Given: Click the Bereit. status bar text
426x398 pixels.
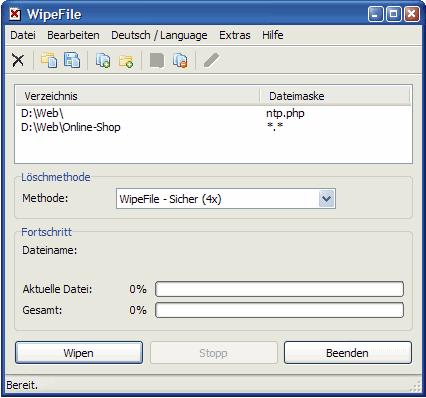Looking at the screenshot, I should click(22, 385).
